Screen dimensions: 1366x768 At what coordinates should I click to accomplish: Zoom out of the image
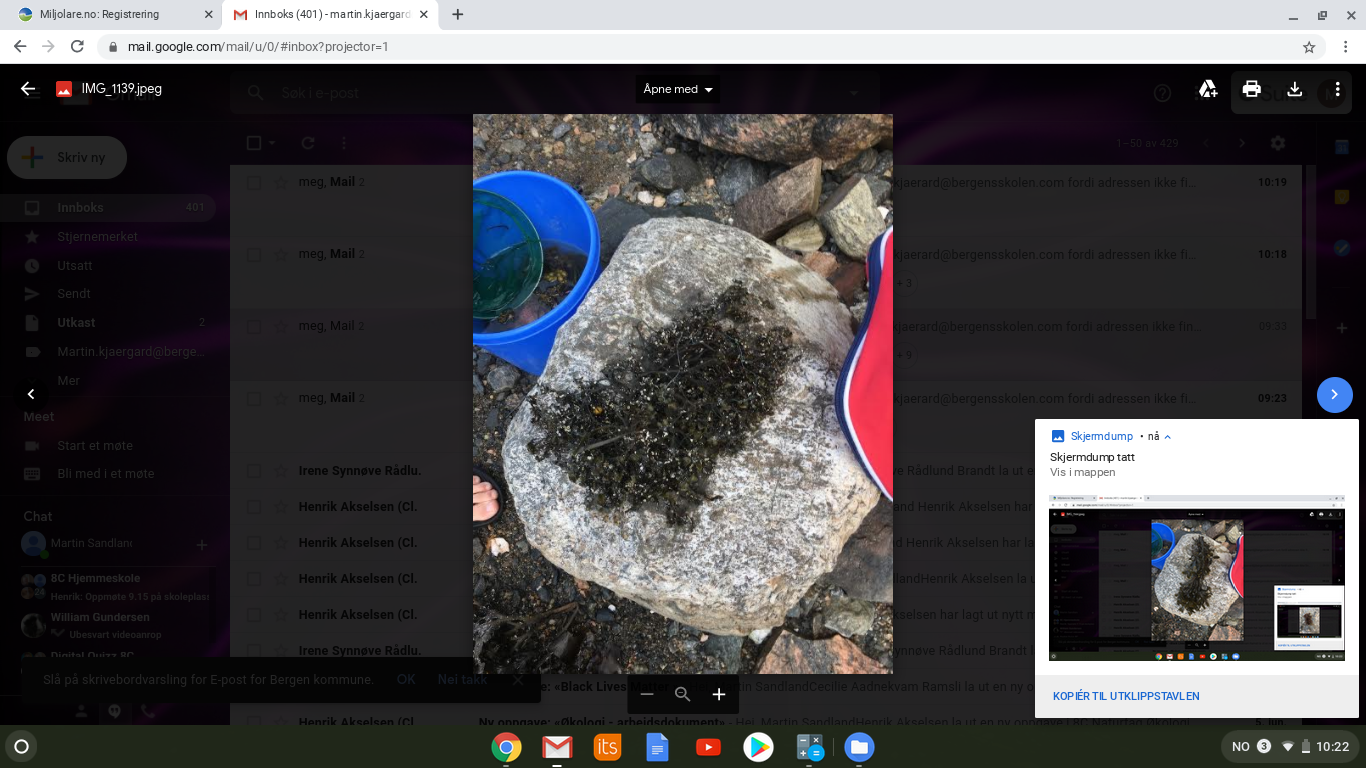coord(647,694)
